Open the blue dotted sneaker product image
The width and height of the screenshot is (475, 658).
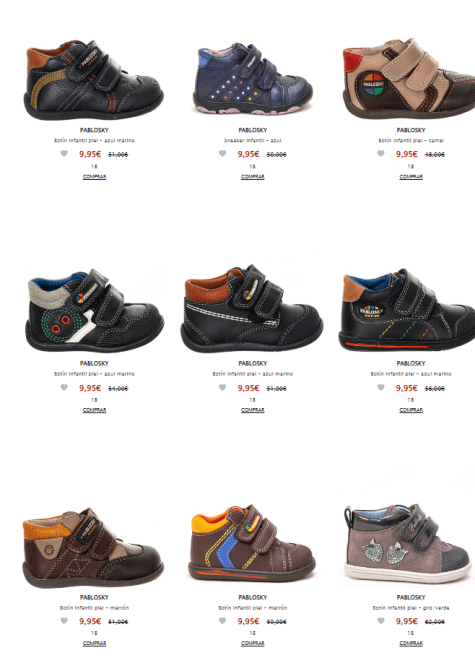[x=253, y=79]
